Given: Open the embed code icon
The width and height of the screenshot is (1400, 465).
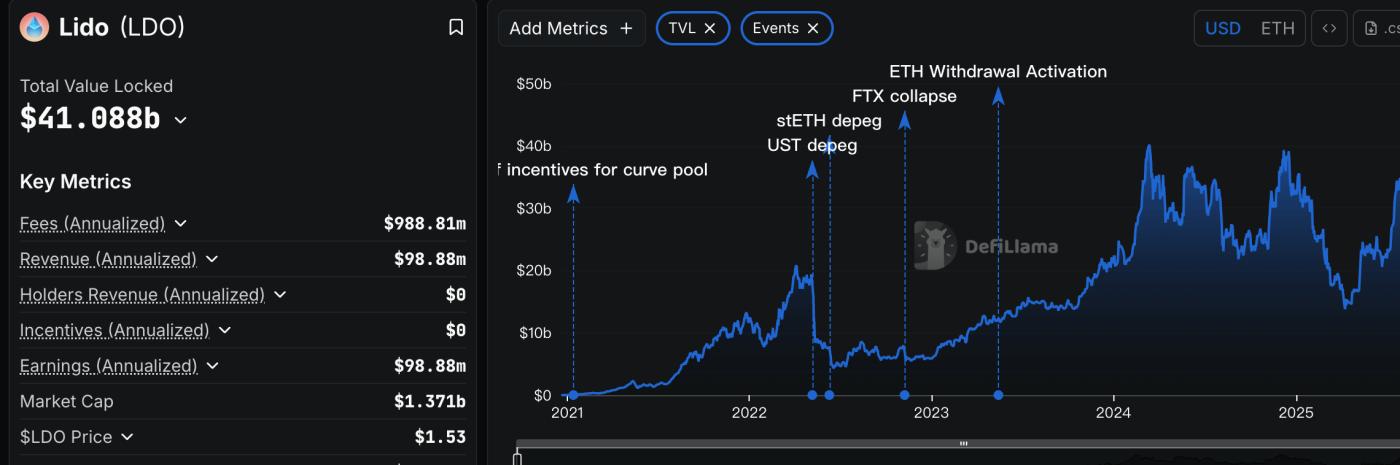Looking at the screenshot, I should [x=1329, y=28].
